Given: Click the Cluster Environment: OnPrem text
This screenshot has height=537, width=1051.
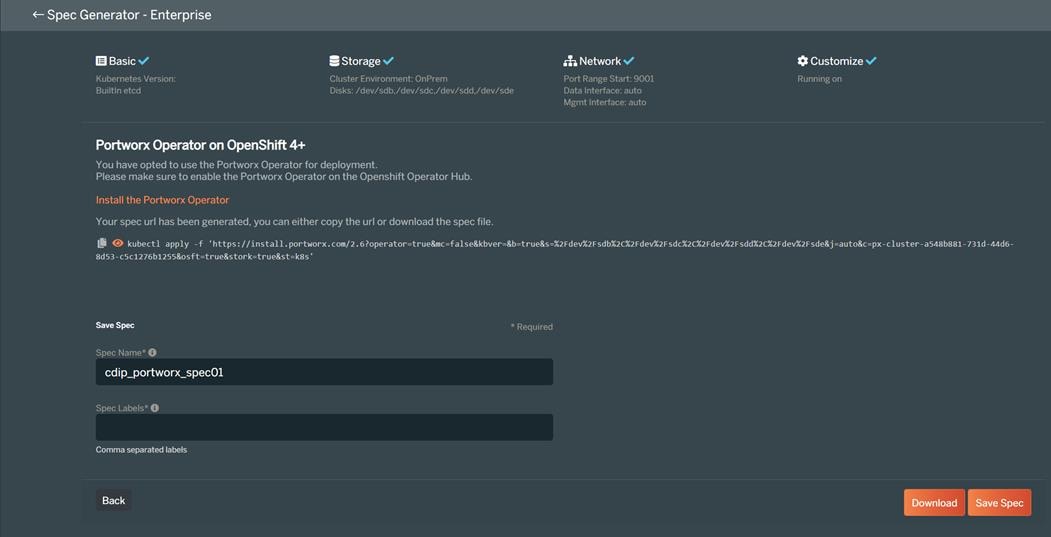Looking at the screenshot, I should (x=388, y=78).
